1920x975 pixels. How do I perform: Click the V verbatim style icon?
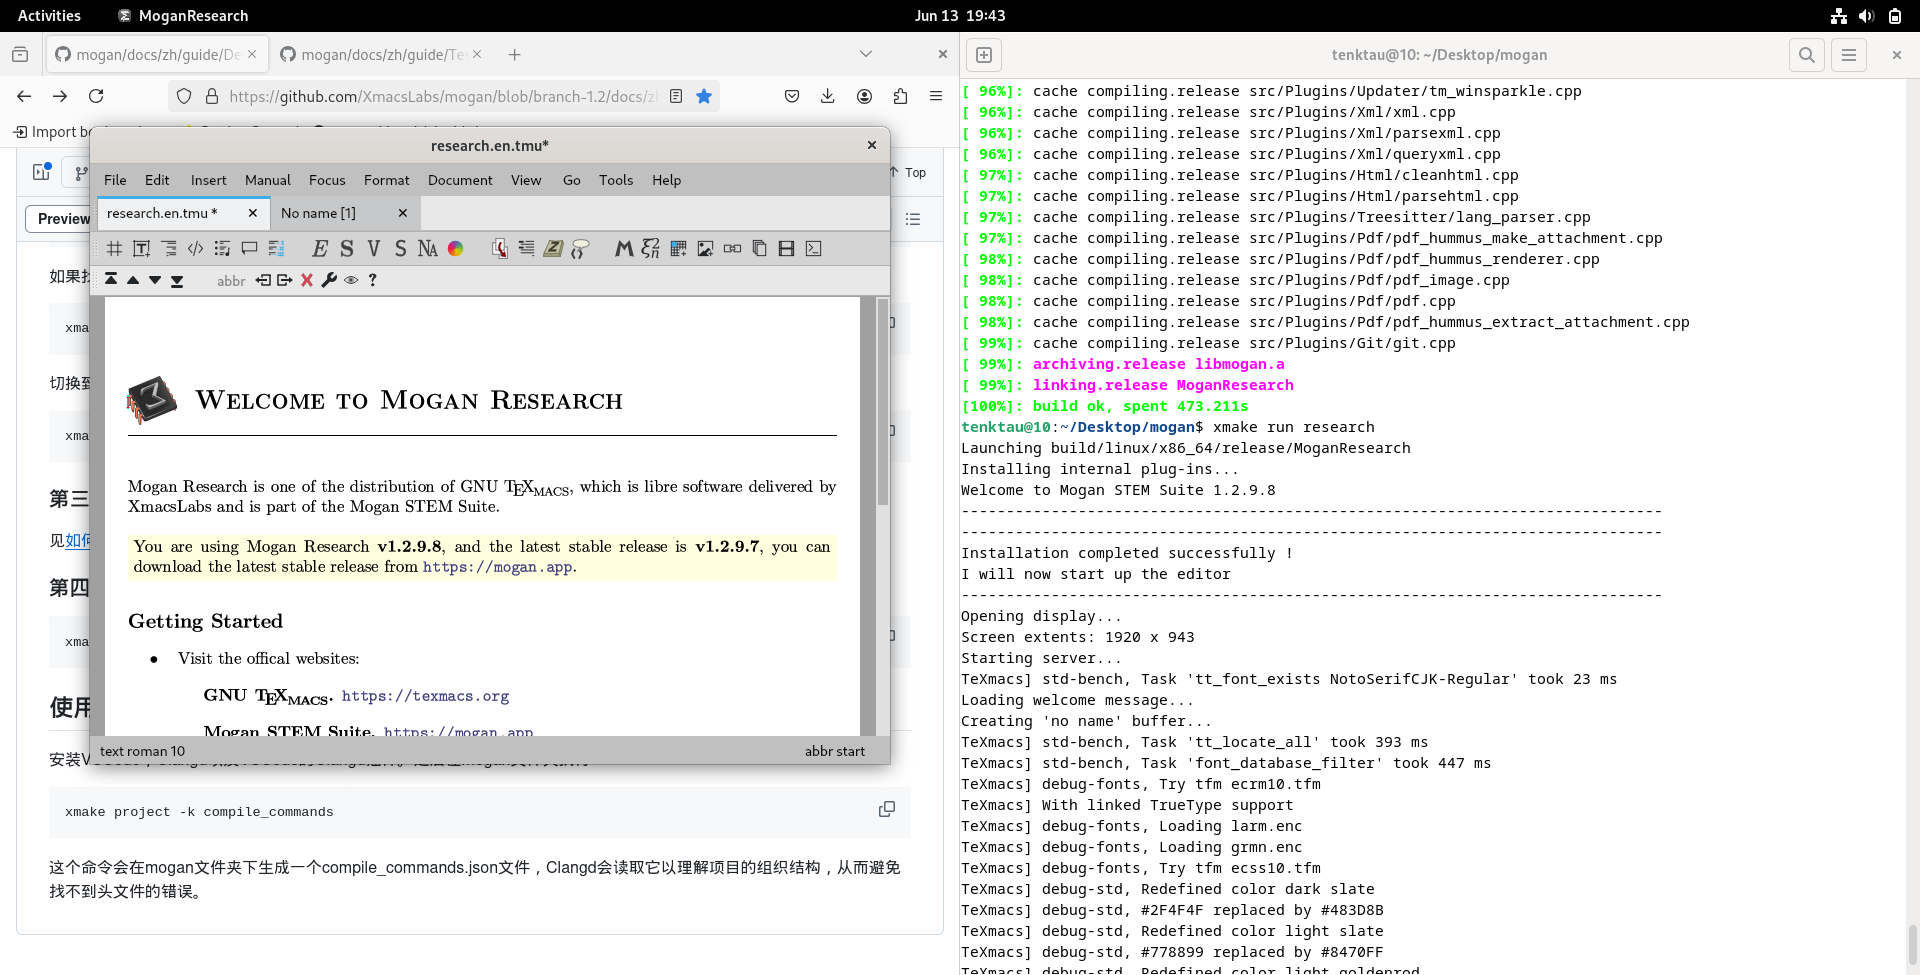[374, 249]
